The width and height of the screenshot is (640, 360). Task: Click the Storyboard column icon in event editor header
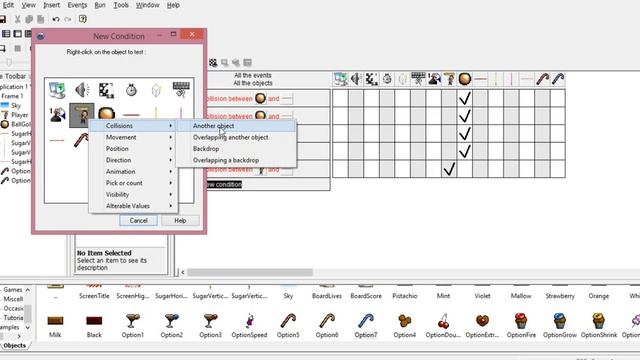pos(371,79)
